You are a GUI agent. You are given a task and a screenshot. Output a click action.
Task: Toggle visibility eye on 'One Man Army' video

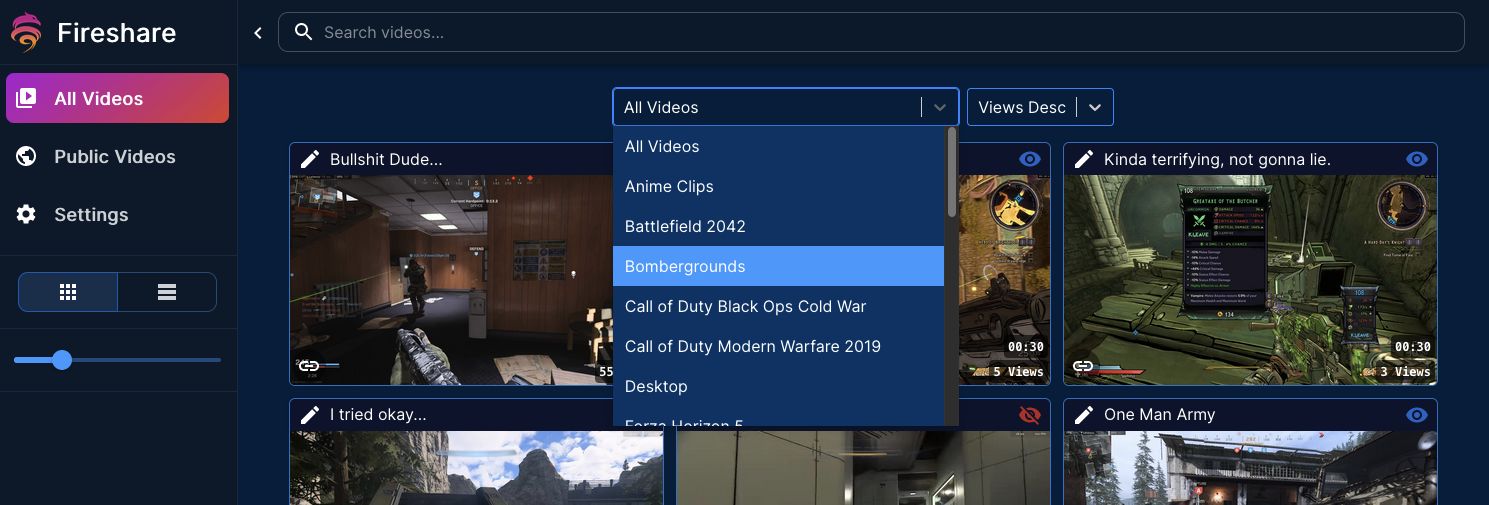point(1416,414)
